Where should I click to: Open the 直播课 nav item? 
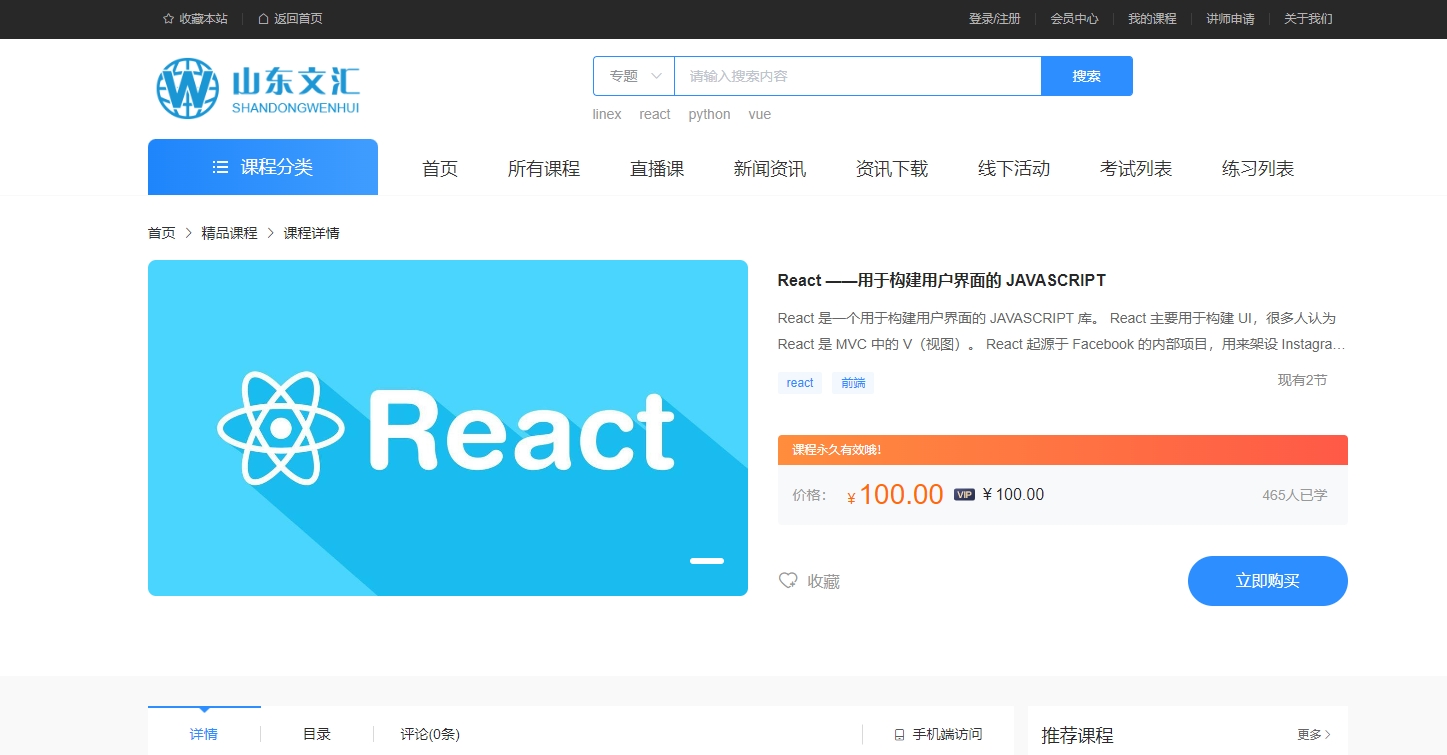point(657,169)
